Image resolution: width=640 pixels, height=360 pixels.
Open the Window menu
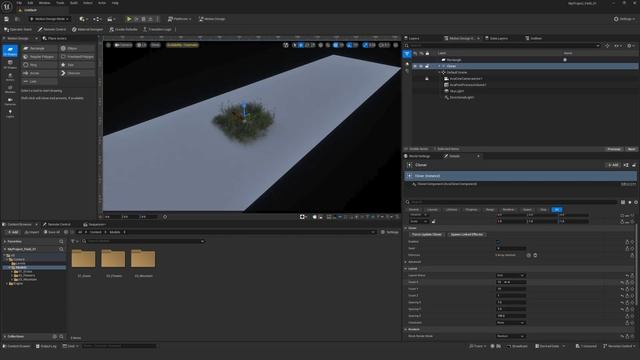click(x=44, y=3)
